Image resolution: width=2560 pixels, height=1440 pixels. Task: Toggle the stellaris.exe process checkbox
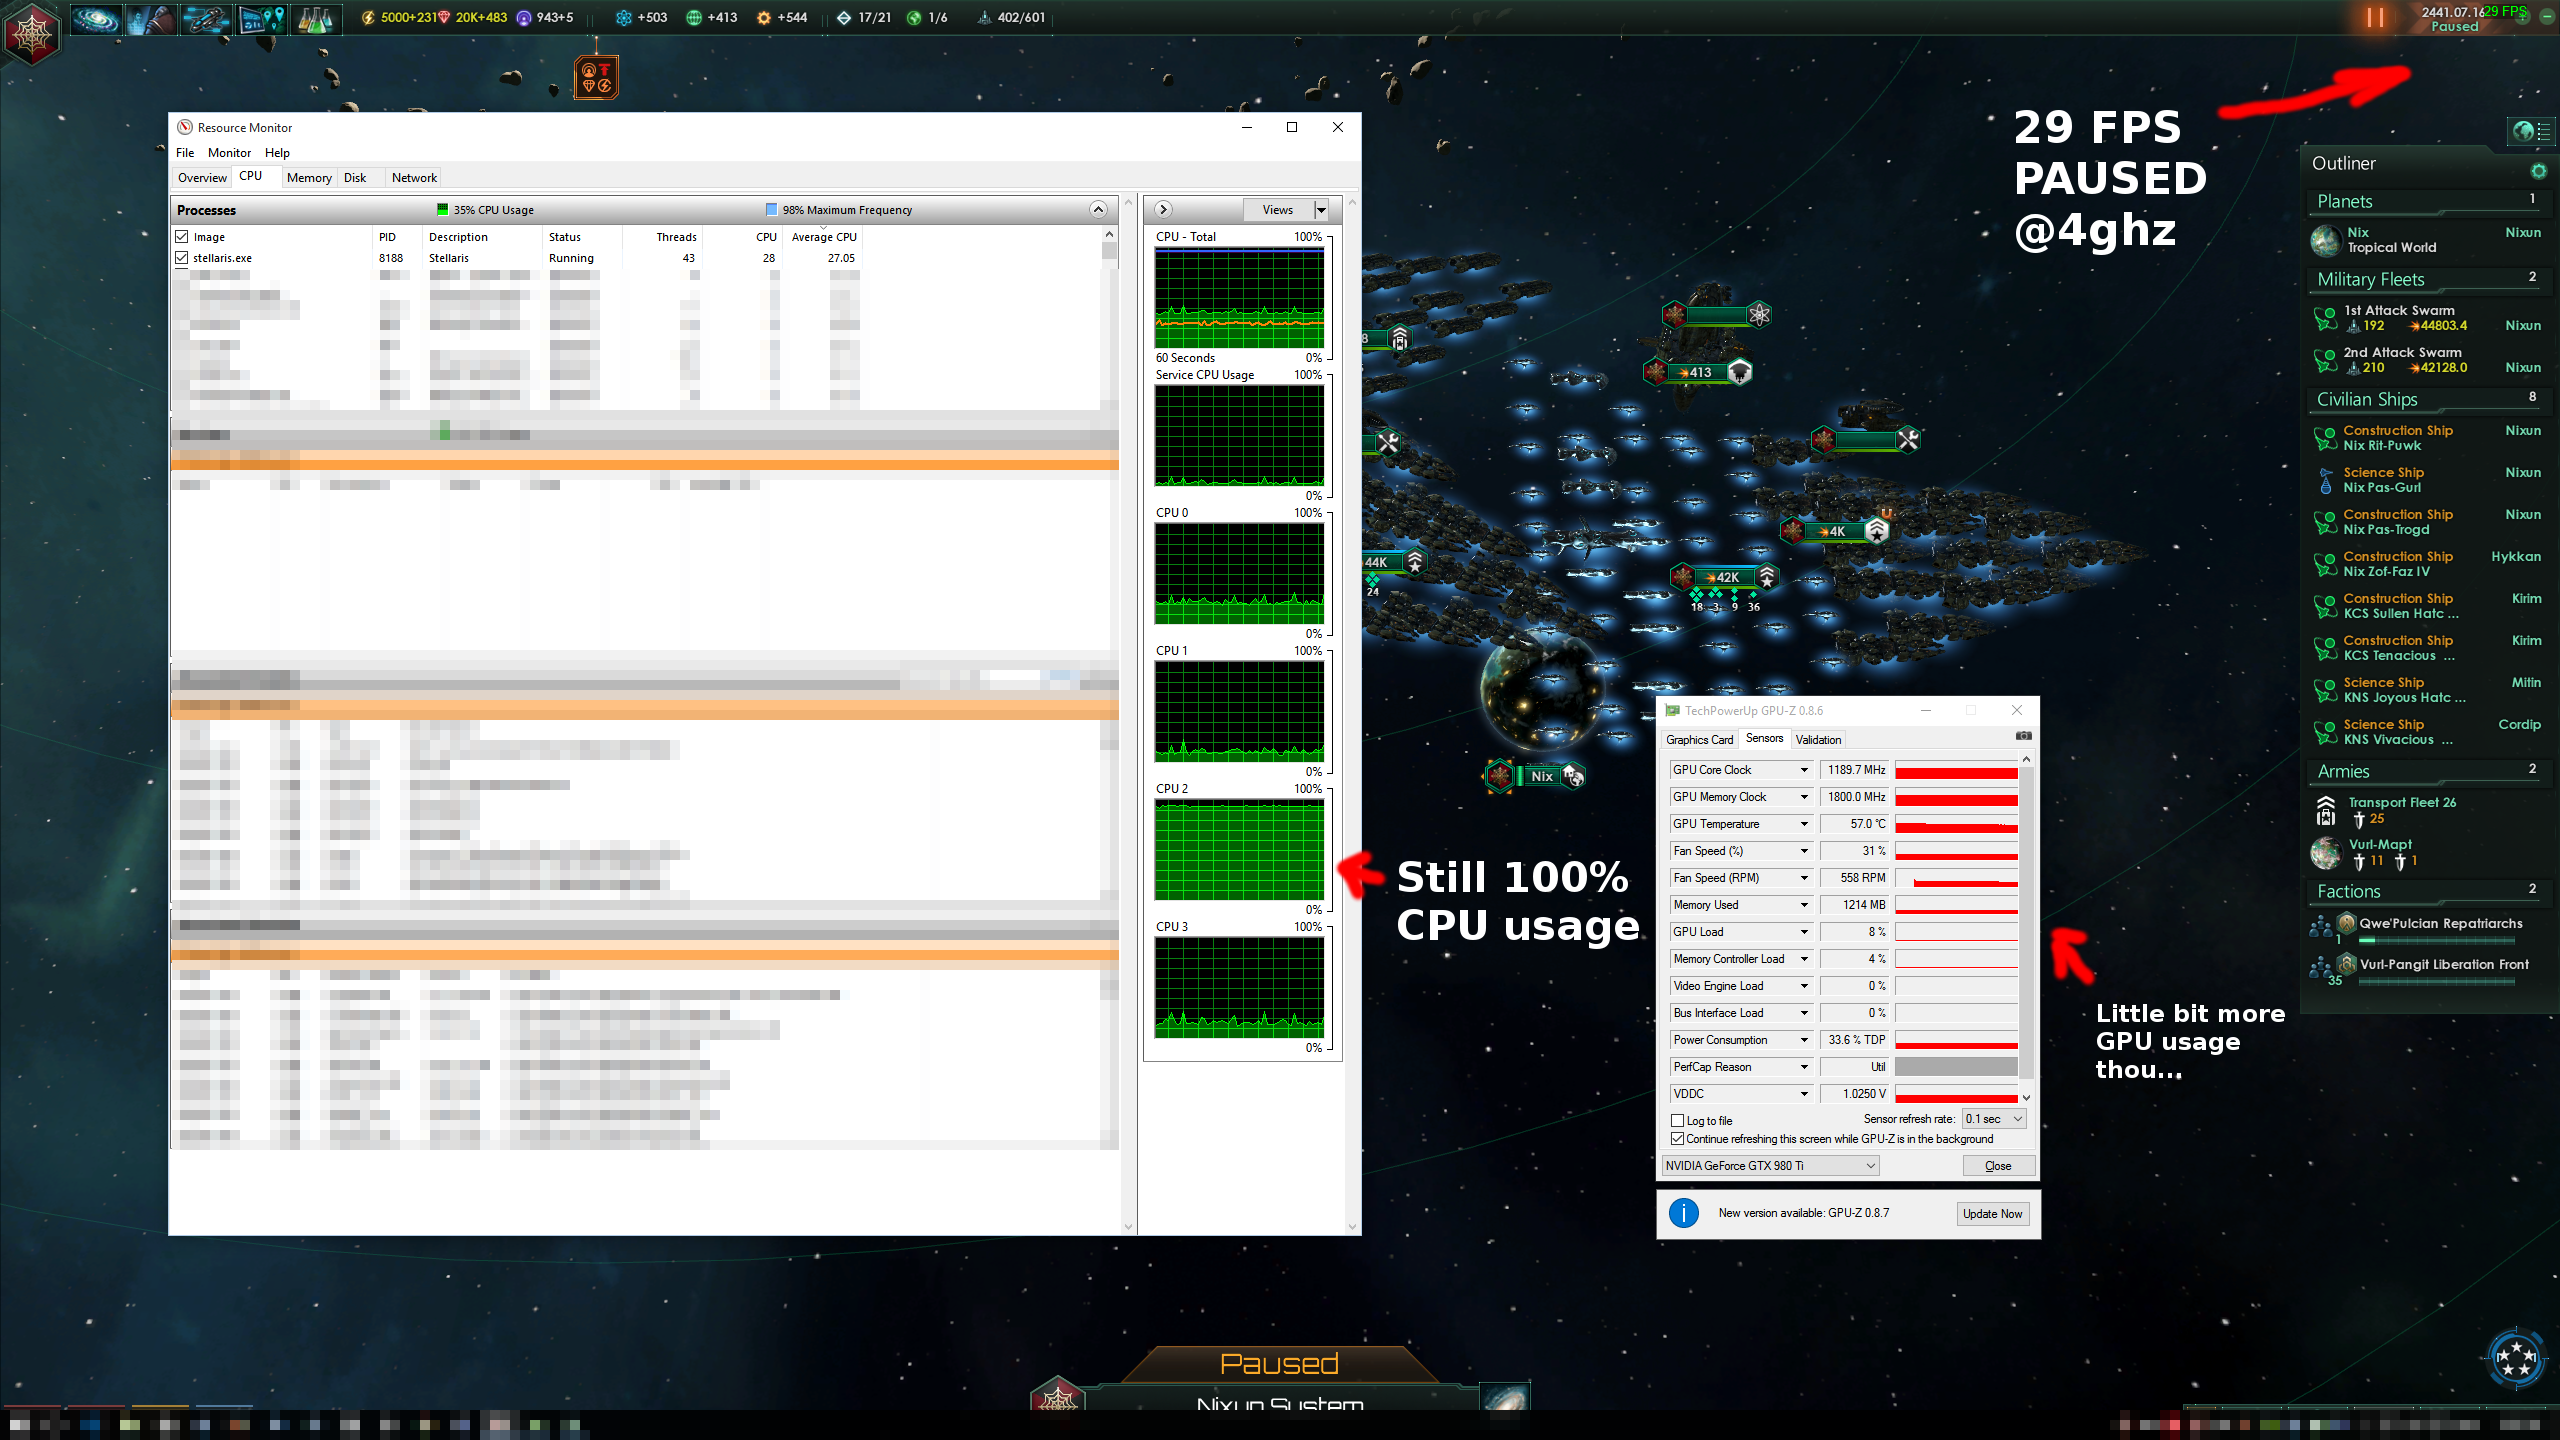click(x=182, y=257)
